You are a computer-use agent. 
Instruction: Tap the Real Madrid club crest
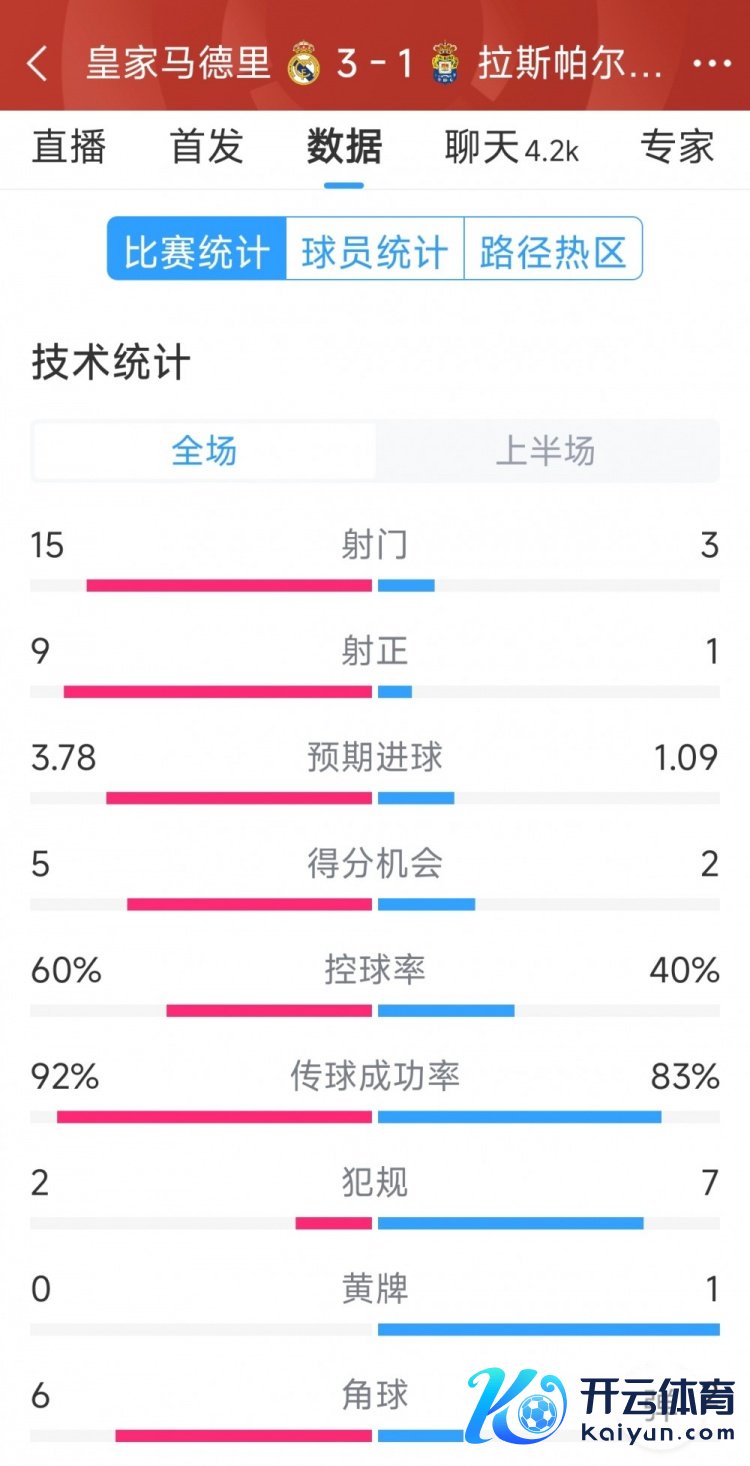pyautogui.click(x=303, y=64)
